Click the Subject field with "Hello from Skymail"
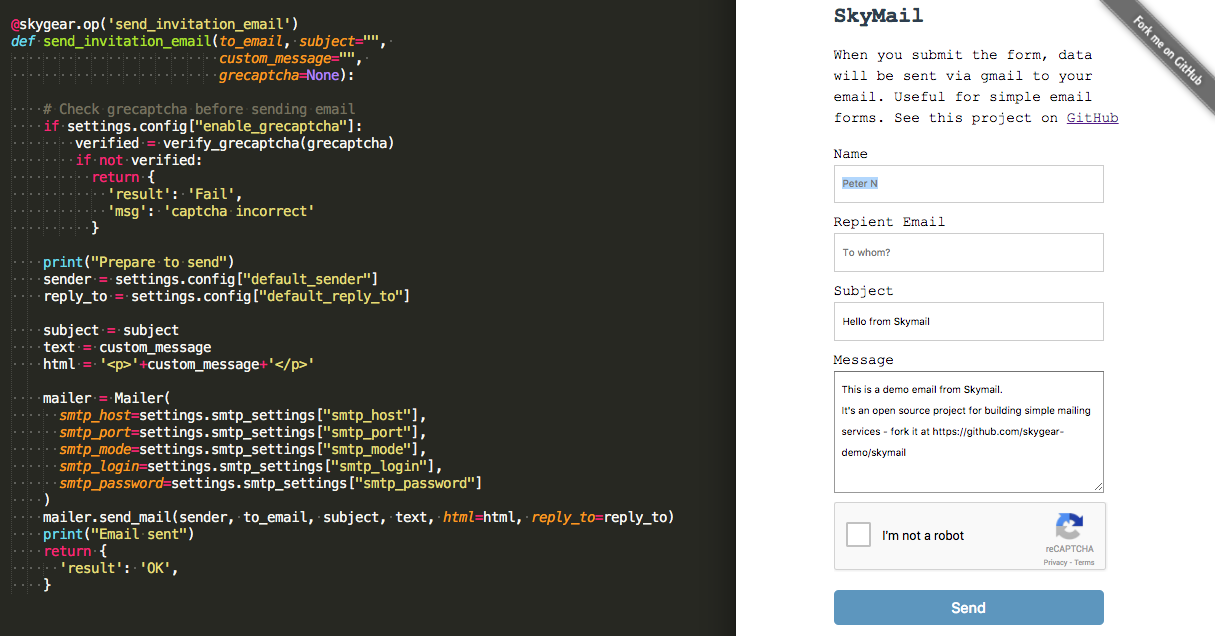 point(967,321)
